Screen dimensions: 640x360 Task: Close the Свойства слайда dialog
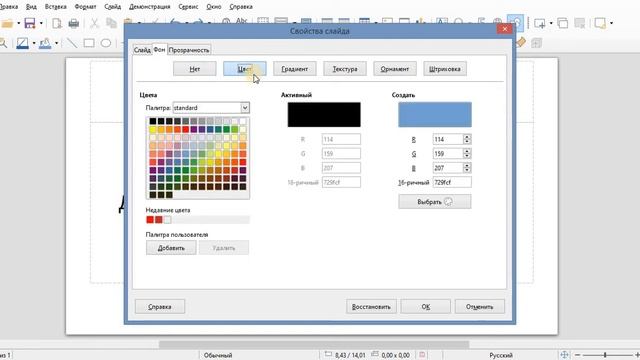click(x=505, y=29)
